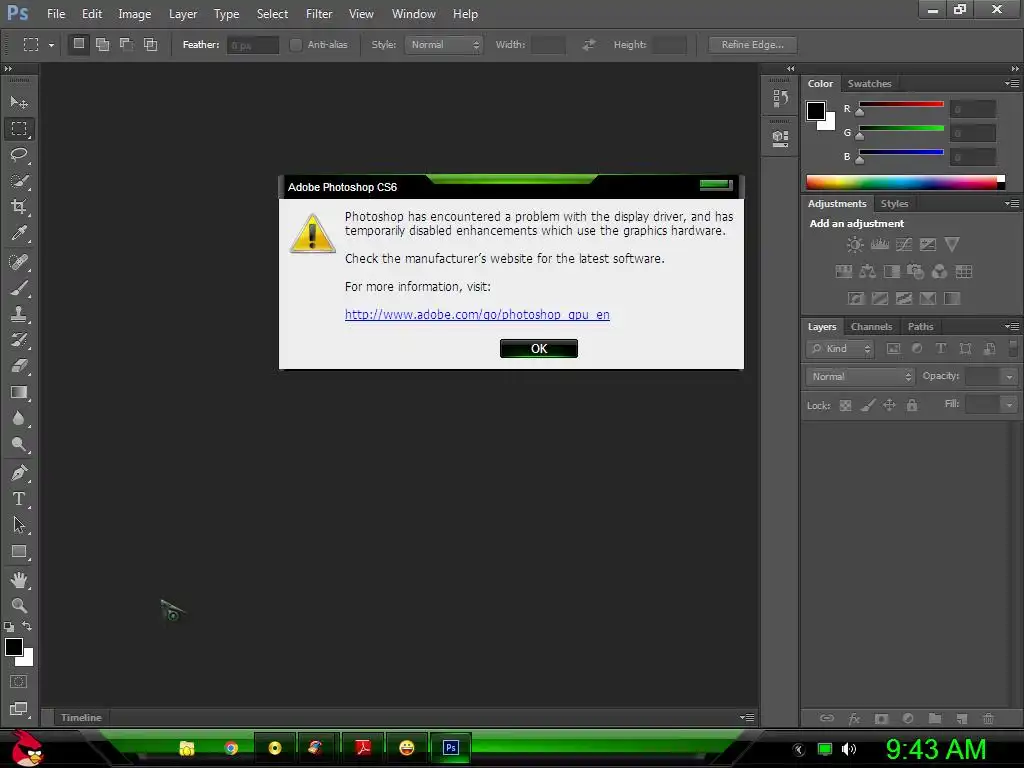This screenshot has width=1024, height=768.
Task: Open Chrome from the taskbar
Action: coord(231,748)
